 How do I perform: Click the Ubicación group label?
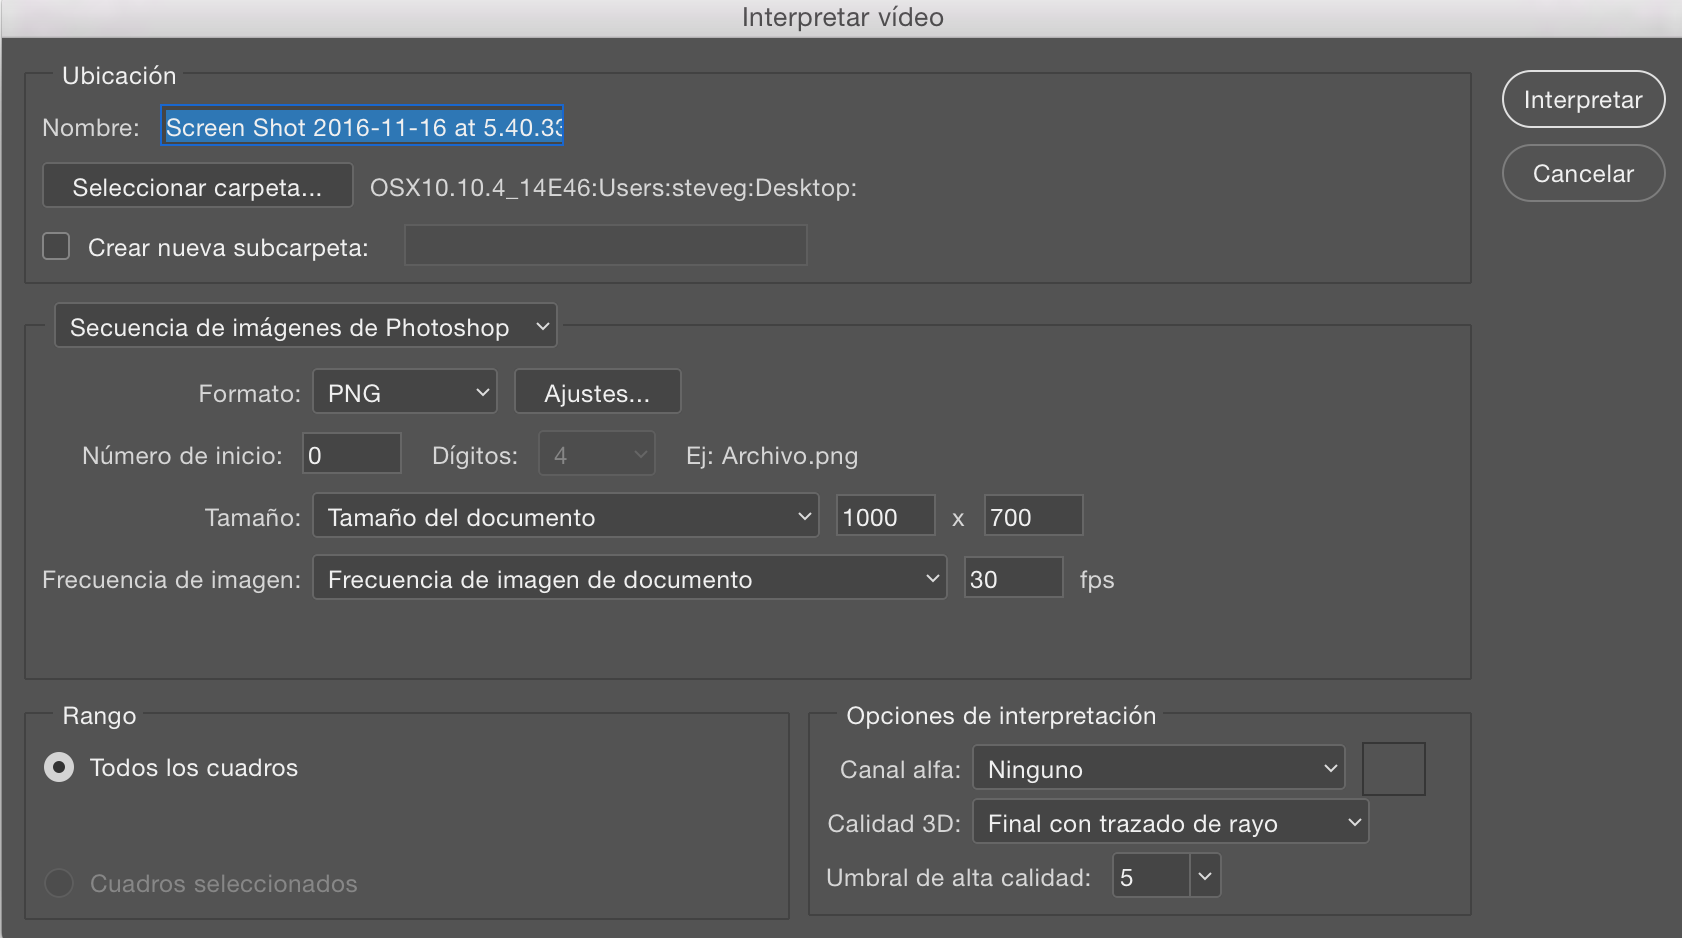coord(119,75)
